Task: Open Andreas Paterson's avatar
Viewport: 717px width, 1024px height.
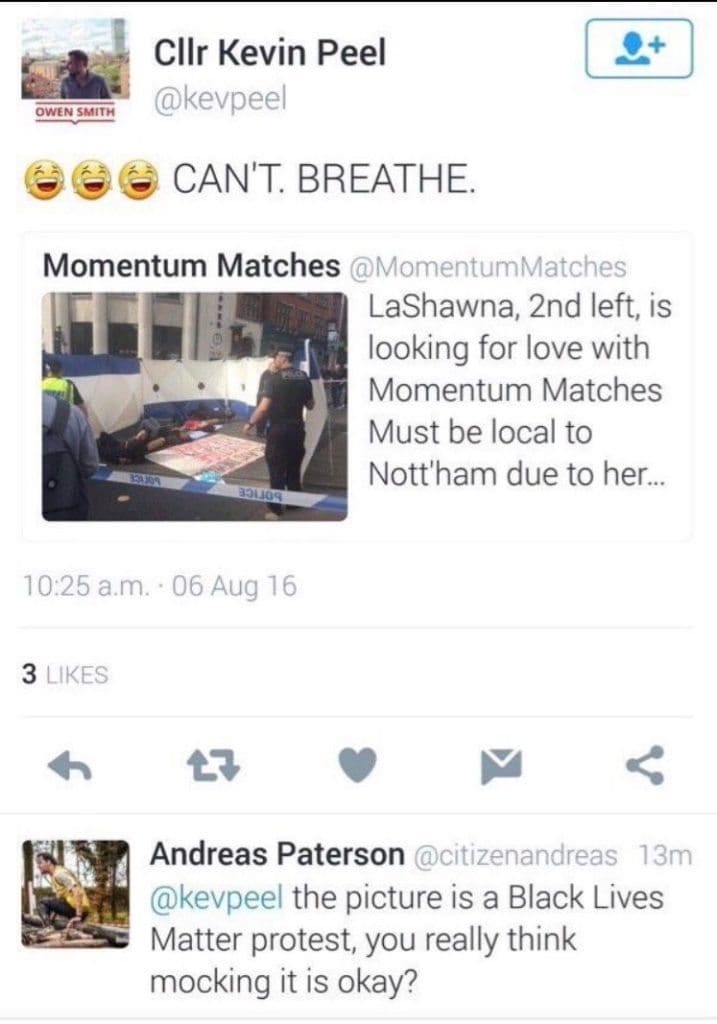Action: pyautogui.click(x=75, y=893)
